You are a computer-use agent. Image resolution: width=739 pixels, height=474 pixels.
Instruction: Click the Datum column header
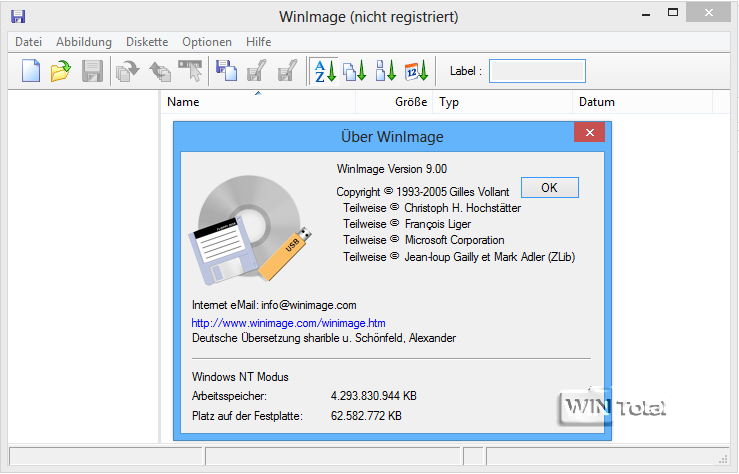pyautogui.click(x=642, y=102)
